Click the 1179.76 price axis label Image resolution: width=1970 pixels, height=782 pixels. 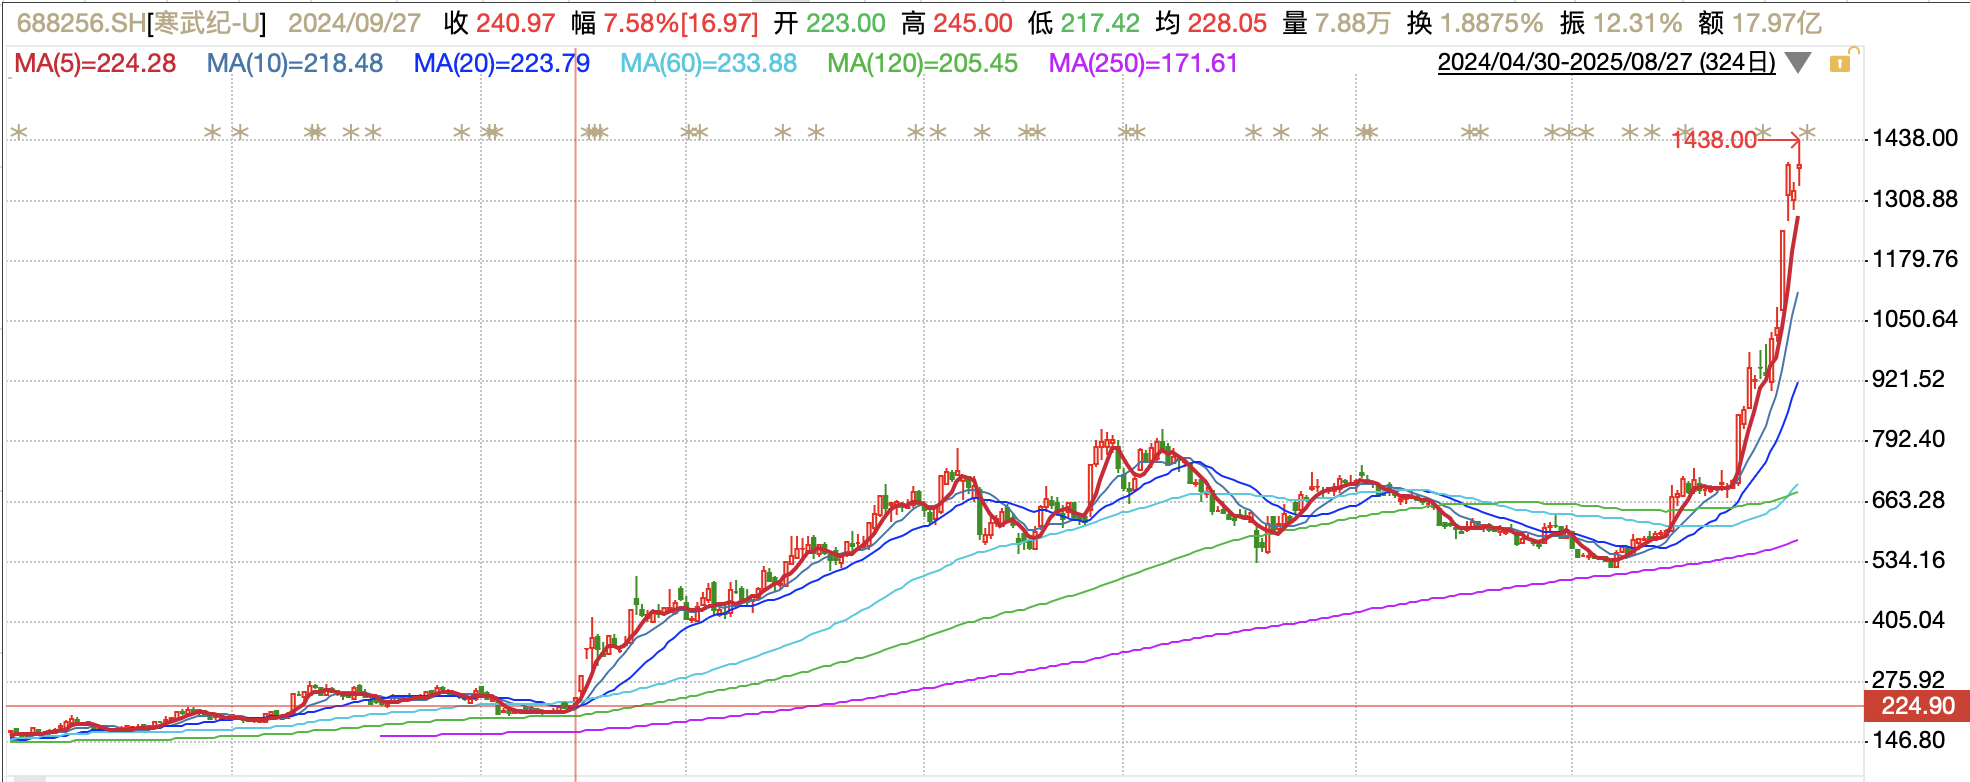pos(1915,259)
